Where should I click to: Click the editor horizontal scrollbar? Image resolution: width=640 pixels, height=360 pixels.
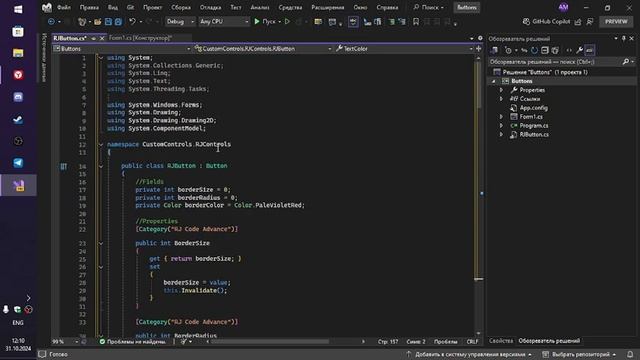click(x=269, y=342)
